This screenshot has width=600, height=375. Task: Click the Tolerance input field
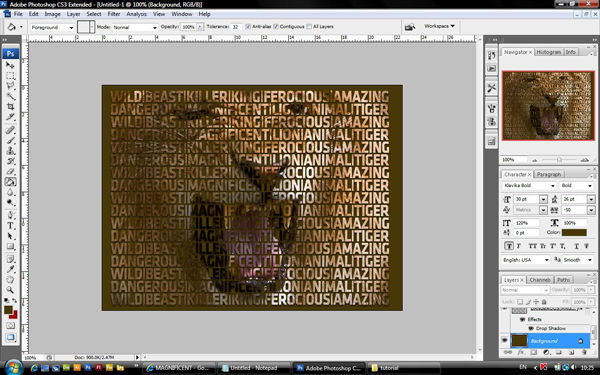(x=236, y=27)
